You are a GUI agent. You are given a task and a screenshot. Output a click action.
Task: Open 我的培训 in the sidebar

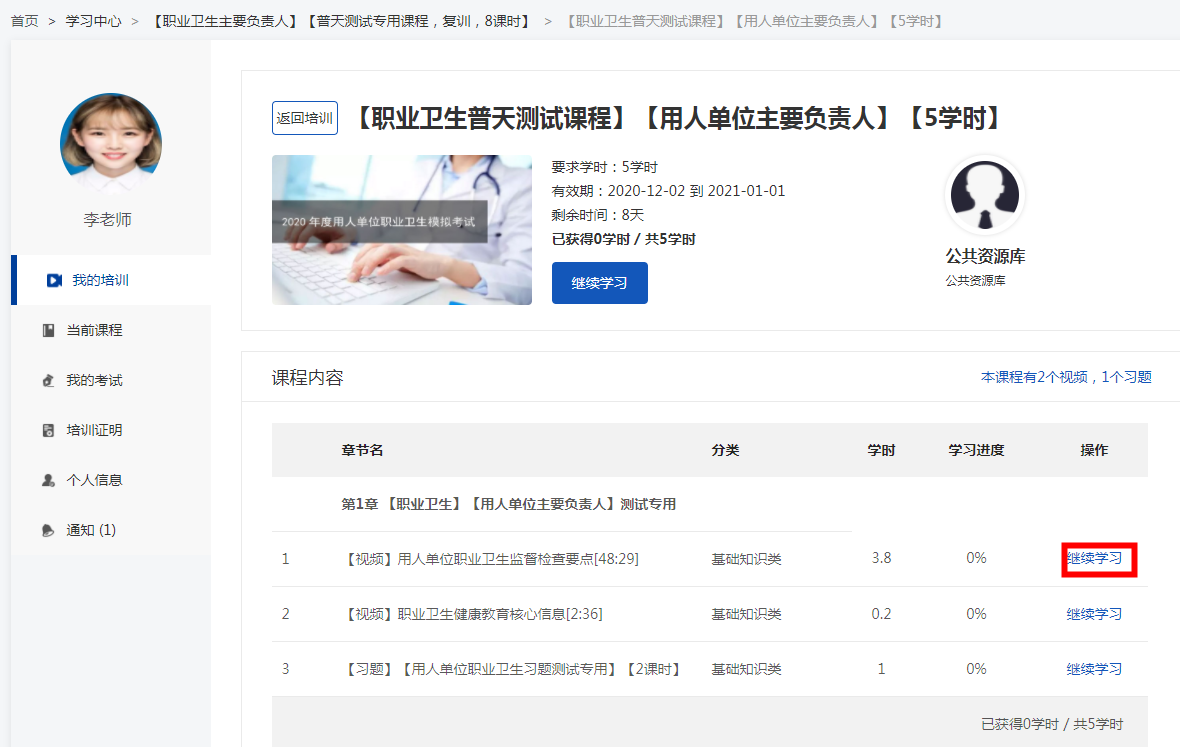pyautogui.click(x=100, y=280)
